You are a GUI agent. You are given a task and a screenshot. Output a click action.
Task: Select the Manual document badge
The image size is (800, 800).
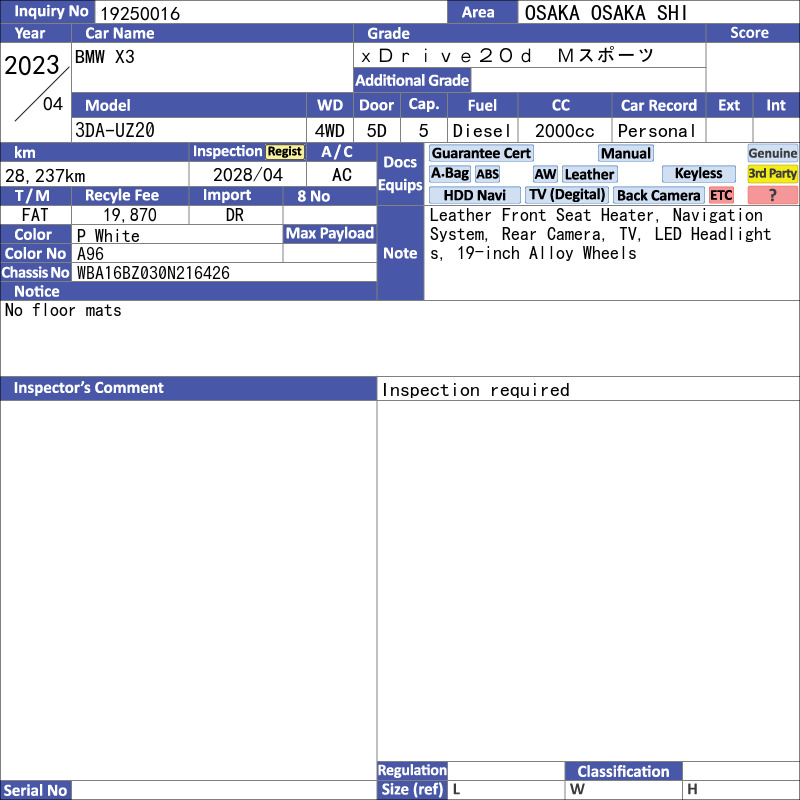pyautogui.click(x=626, y=153)
